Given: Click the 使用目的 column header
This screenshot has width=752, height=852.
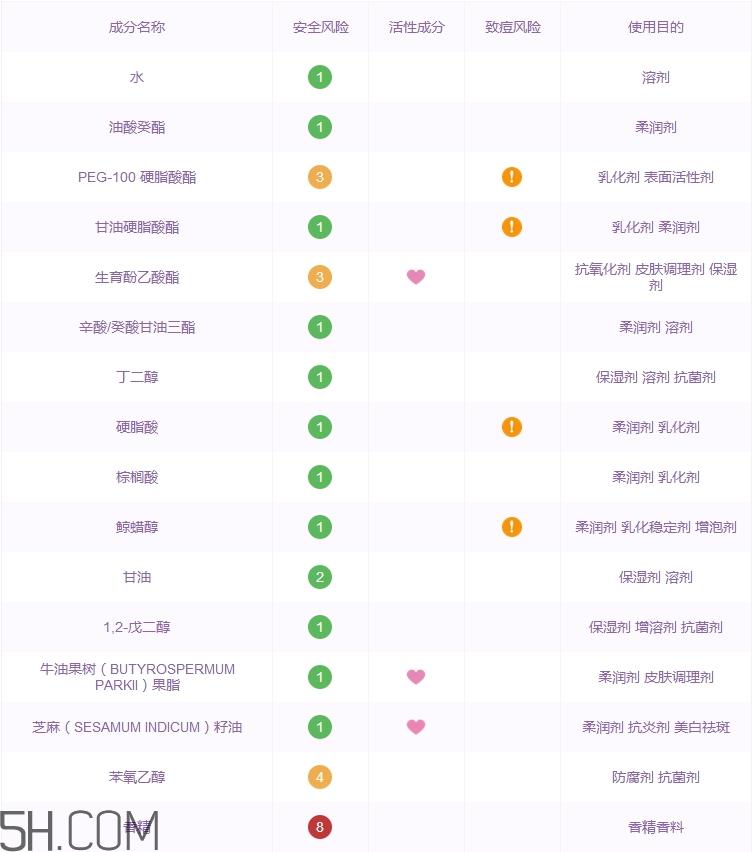Looking at the screenshot, I should [655, 27].
